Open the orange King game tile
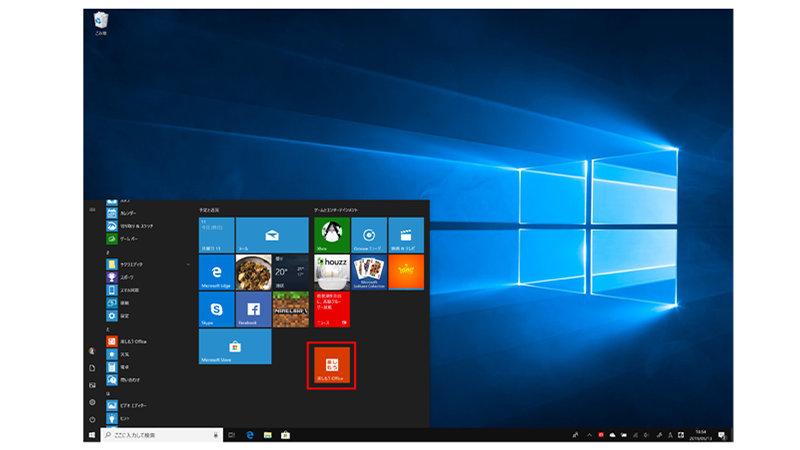800x450 pixels. 406,272
